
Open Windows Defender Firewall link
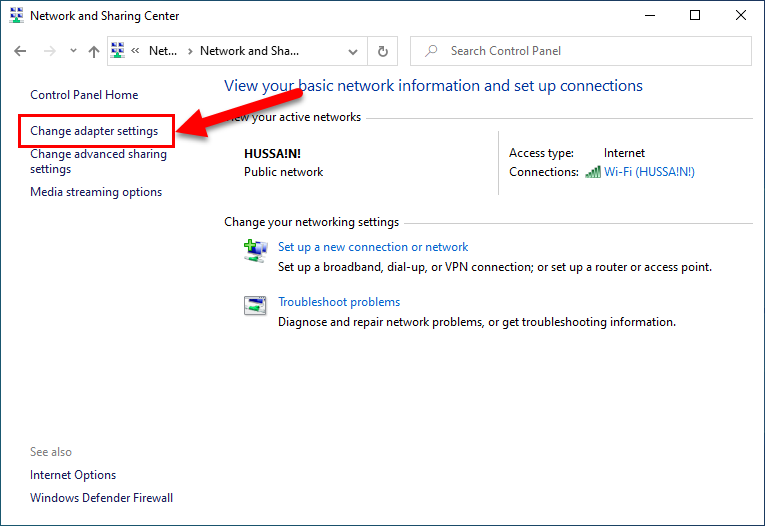pyautogui.click(x=101, y=498)
